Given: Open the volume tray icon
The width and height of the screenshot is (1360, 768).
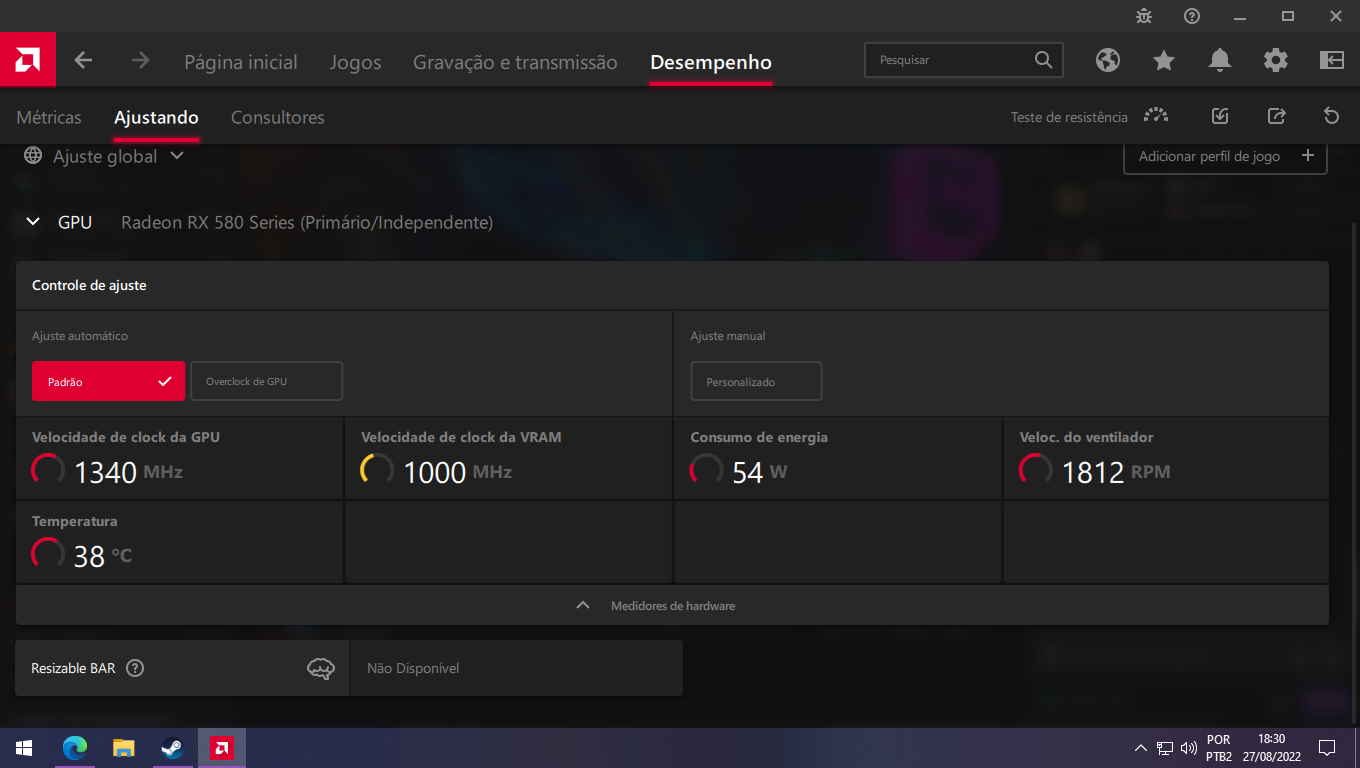Looking at the screenshot, I should pos(1189,748).
